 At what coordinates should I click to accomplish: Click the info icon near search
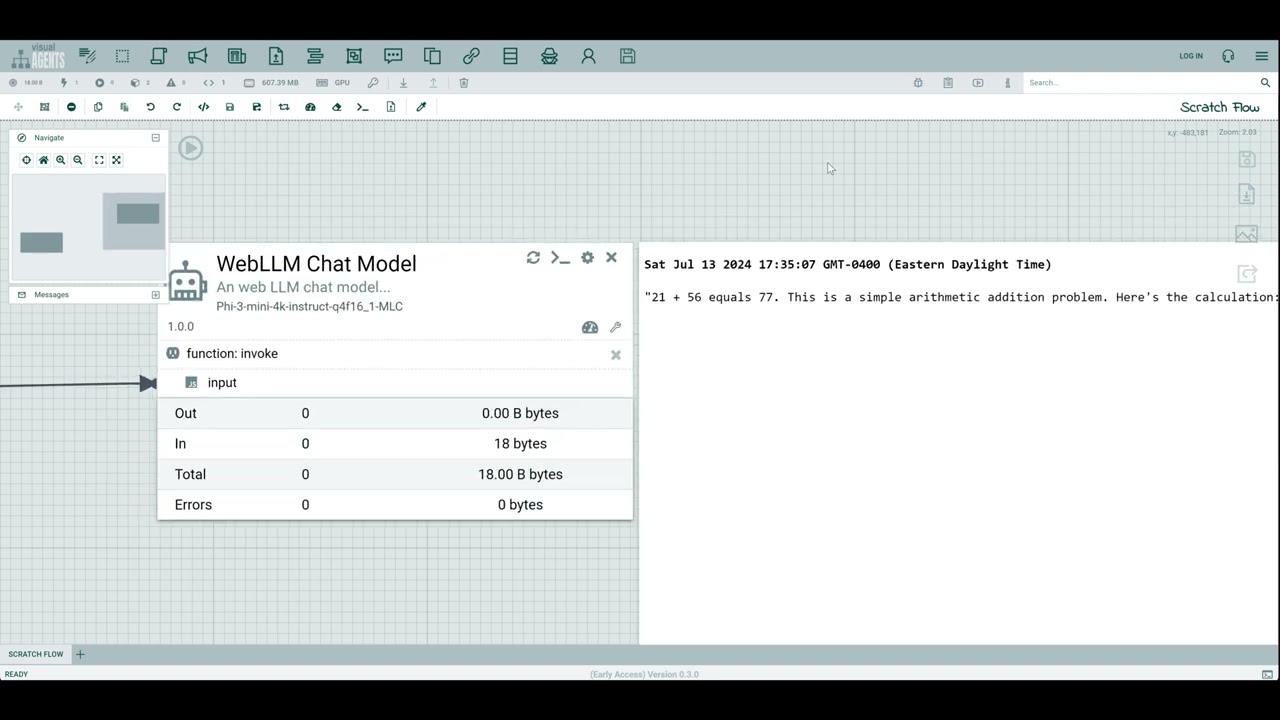coord(1007,83)
